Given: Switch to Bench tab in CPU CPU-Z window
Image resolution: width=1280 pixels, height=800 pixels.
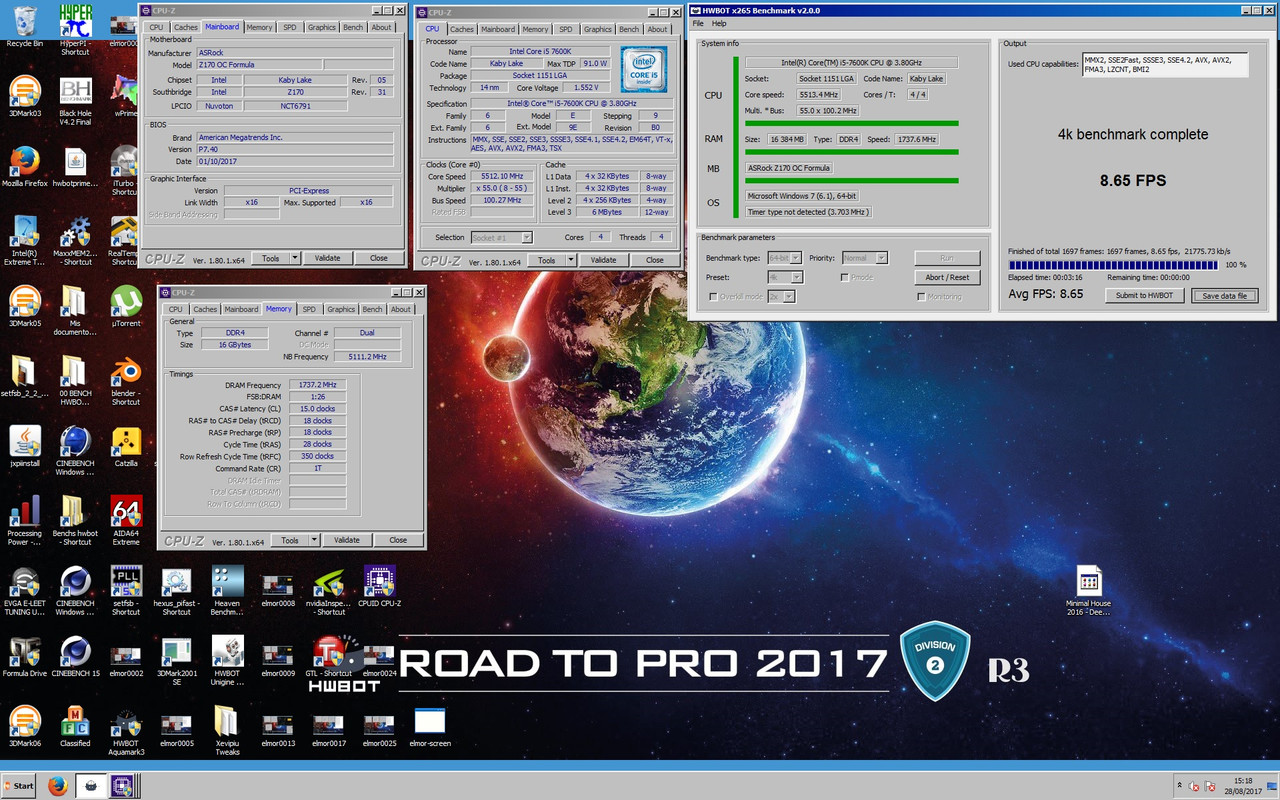Looking at the screenshot, I should click(629, 29).
